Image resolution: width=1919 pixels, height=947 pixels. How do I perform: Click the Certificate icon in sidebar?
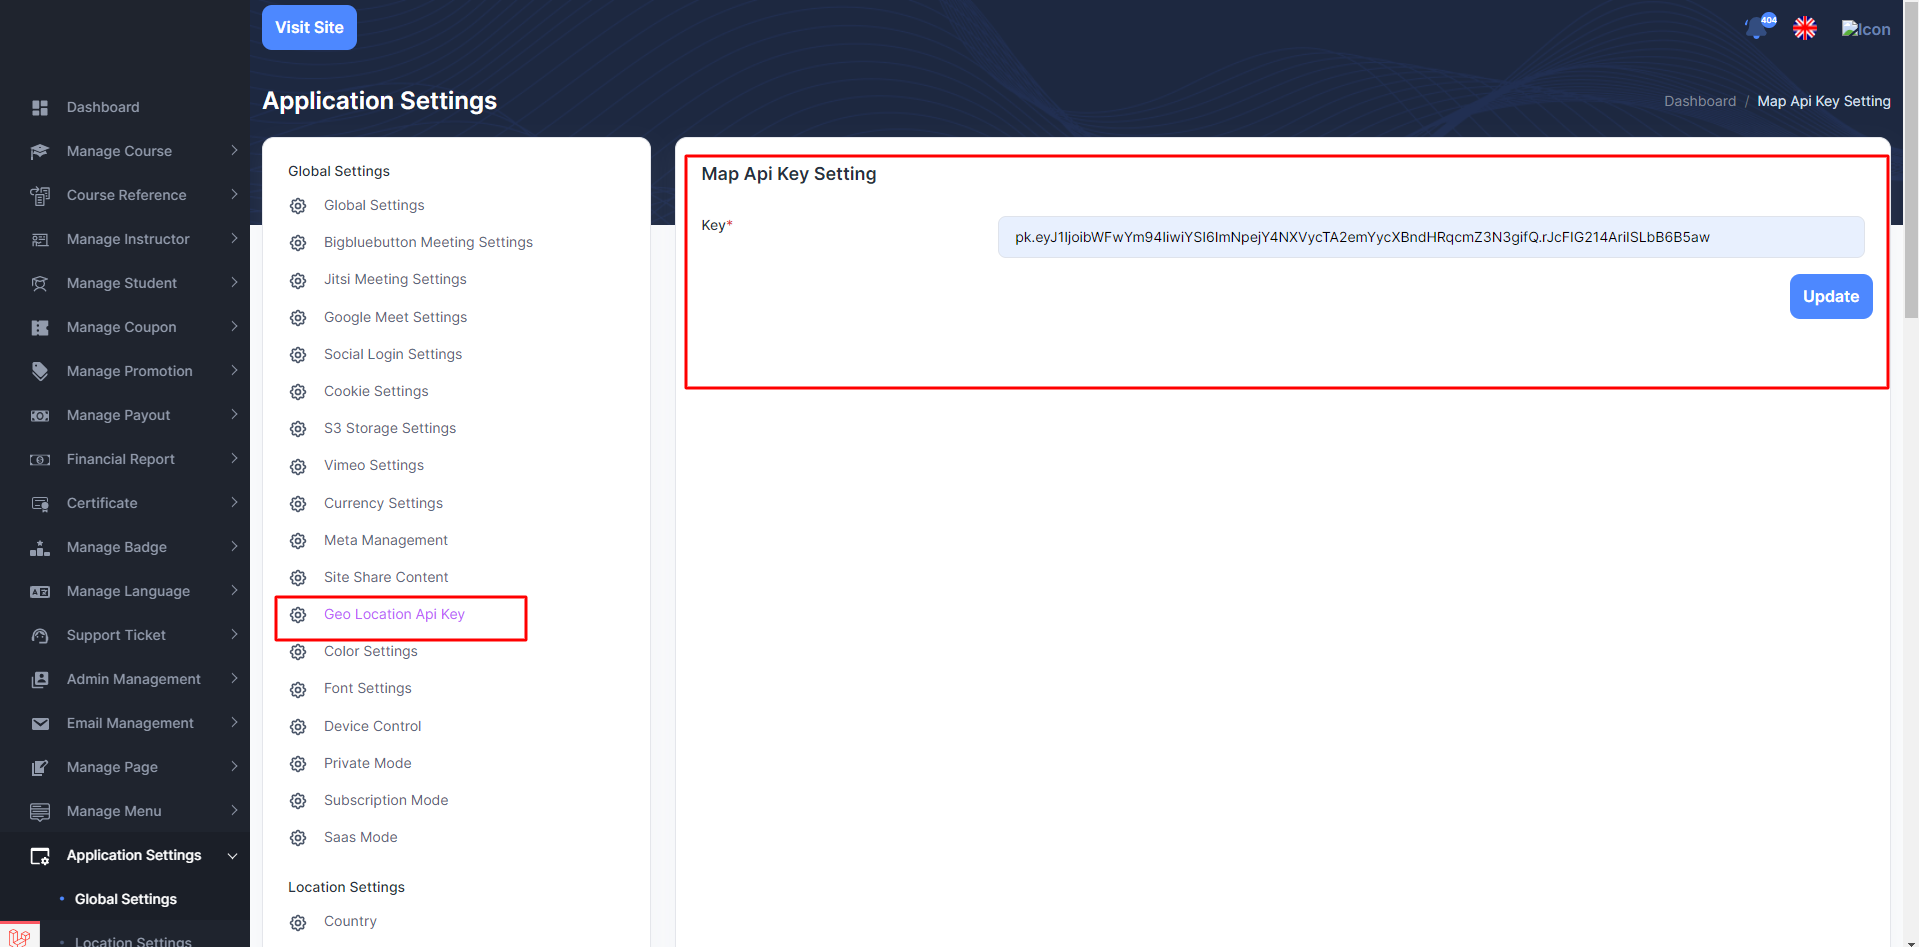point(40,503)
